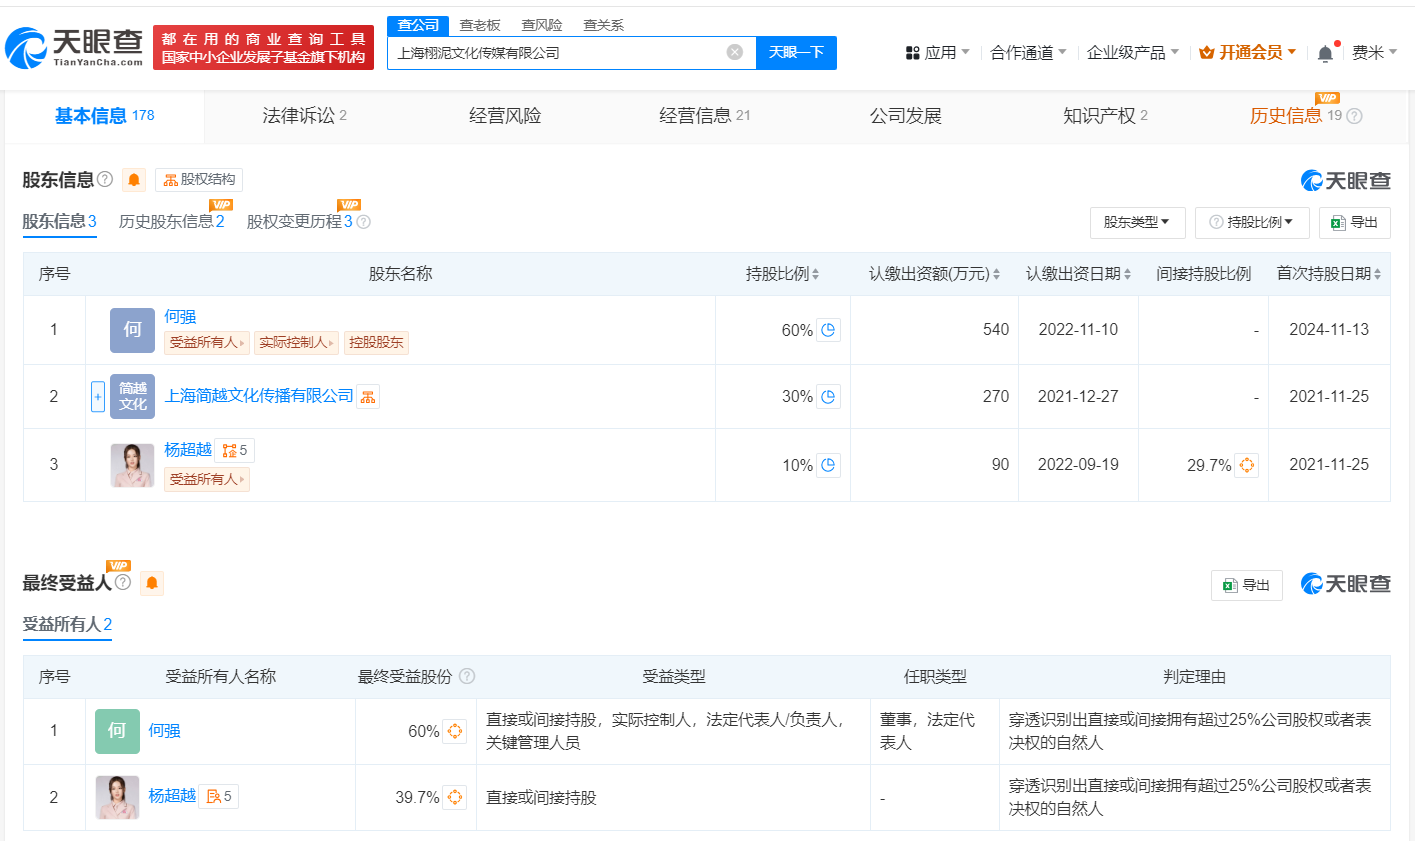
Task: Click the 简越文化 company logo
Action: point(132,397)
